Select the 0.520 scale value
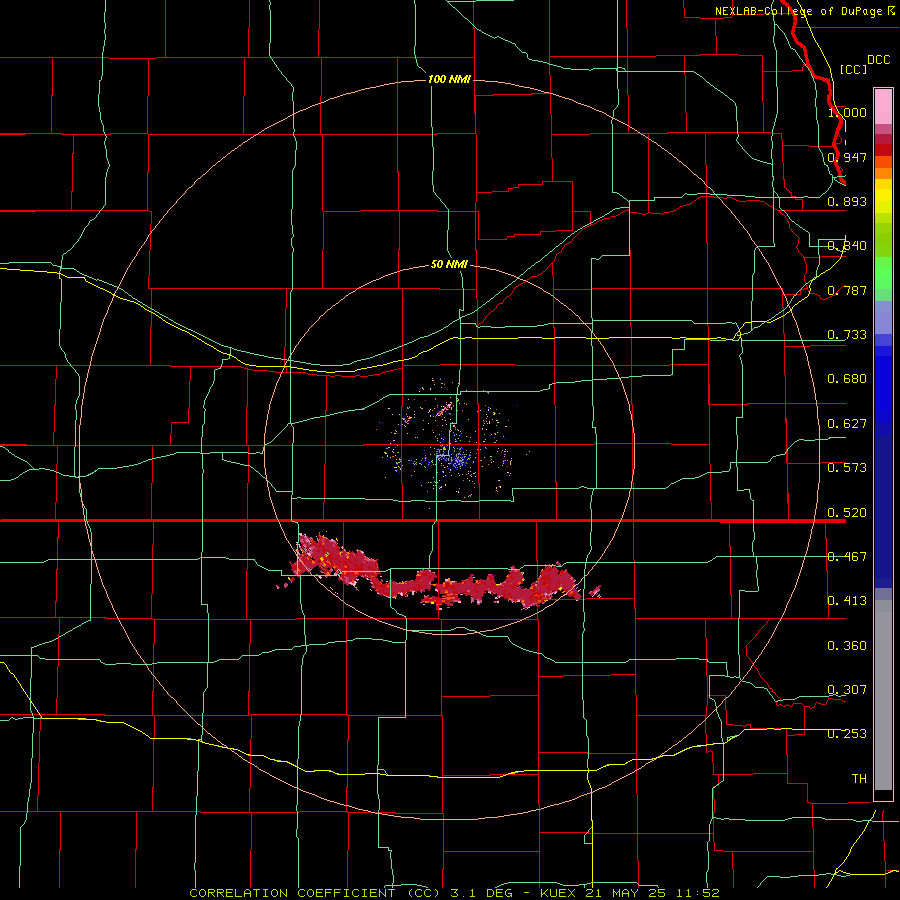This screenshot has width=900, height=900. coord(847,513)
